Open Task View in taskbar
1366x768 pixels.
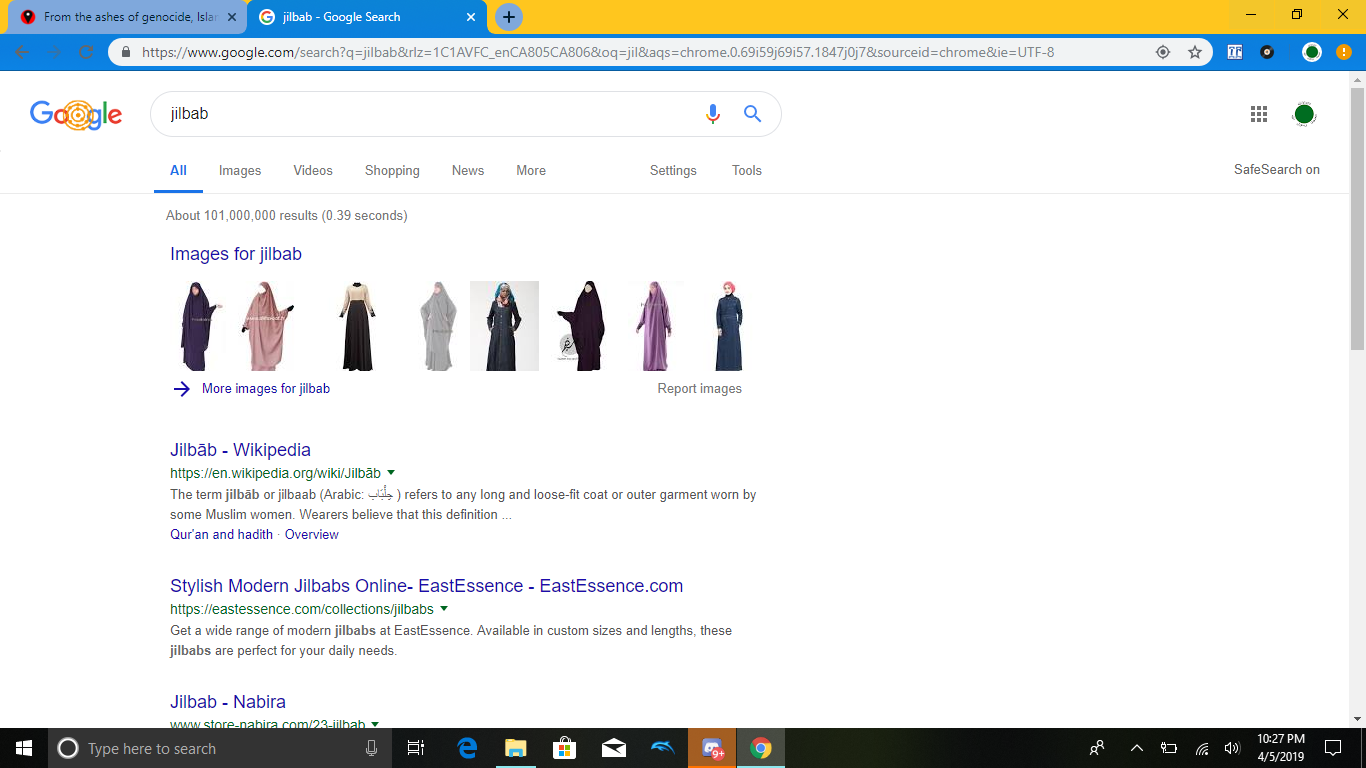416,748
